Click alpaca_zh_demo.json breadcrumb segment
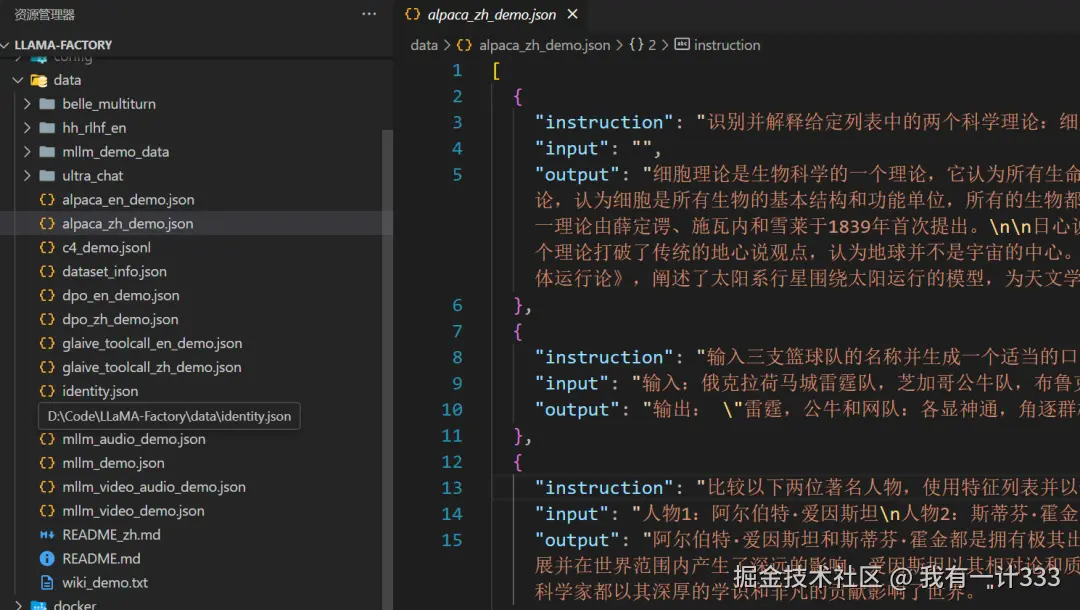This screenshot has height=610, width=1080. pyautogui.click(x=544, y=45)
